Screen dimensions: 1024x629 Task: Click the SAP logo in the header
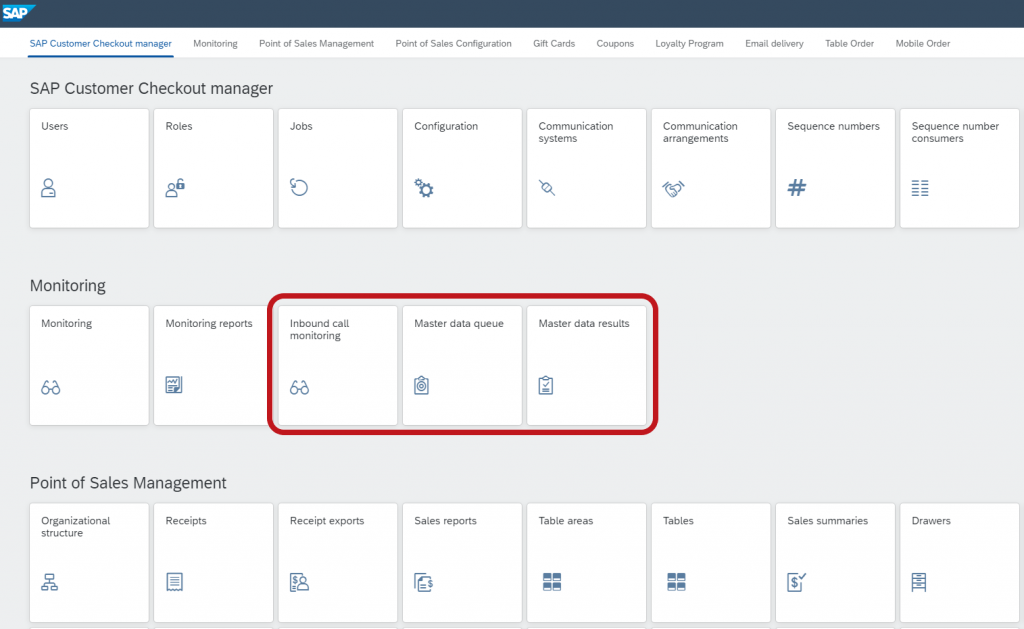click(x=18, y=12)
